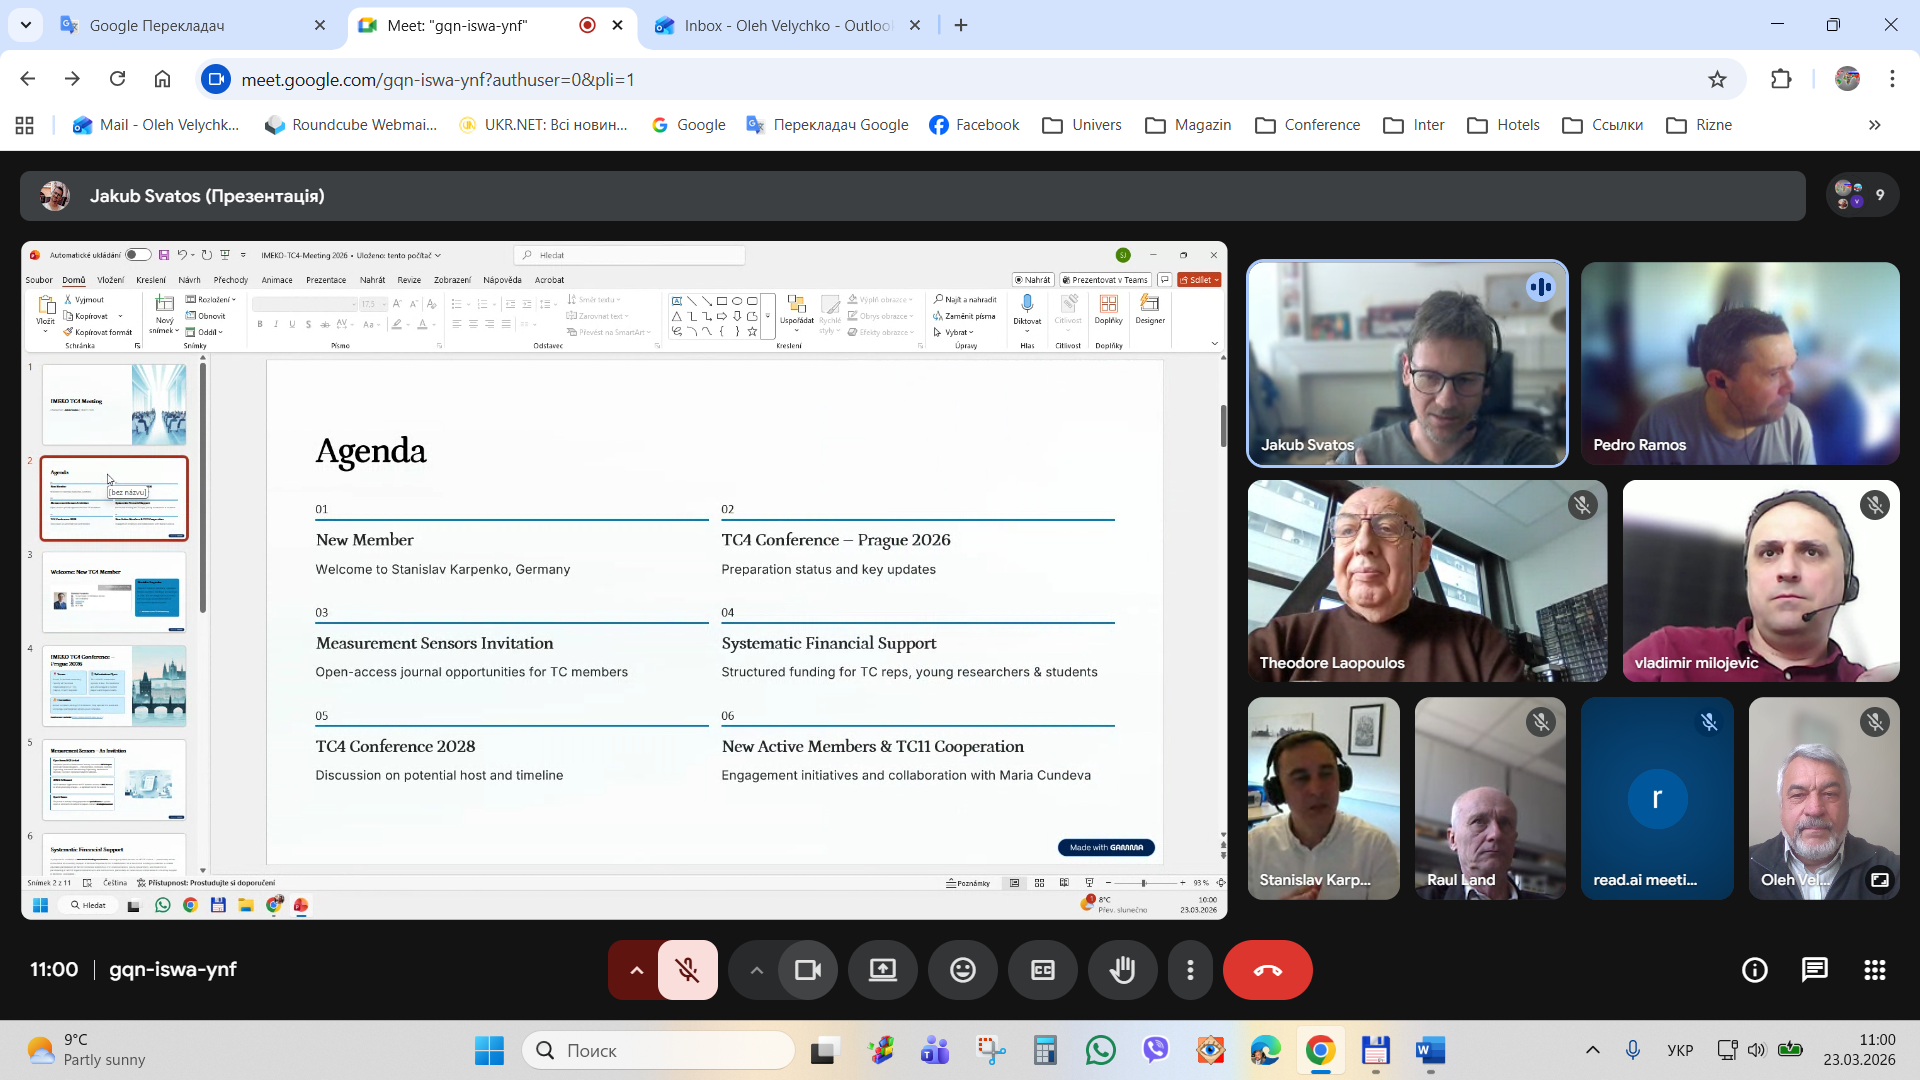The width and height of the screenshot is (1920, 1080).
Task: Bookmark this page star icon
Action: [1717, 80]
